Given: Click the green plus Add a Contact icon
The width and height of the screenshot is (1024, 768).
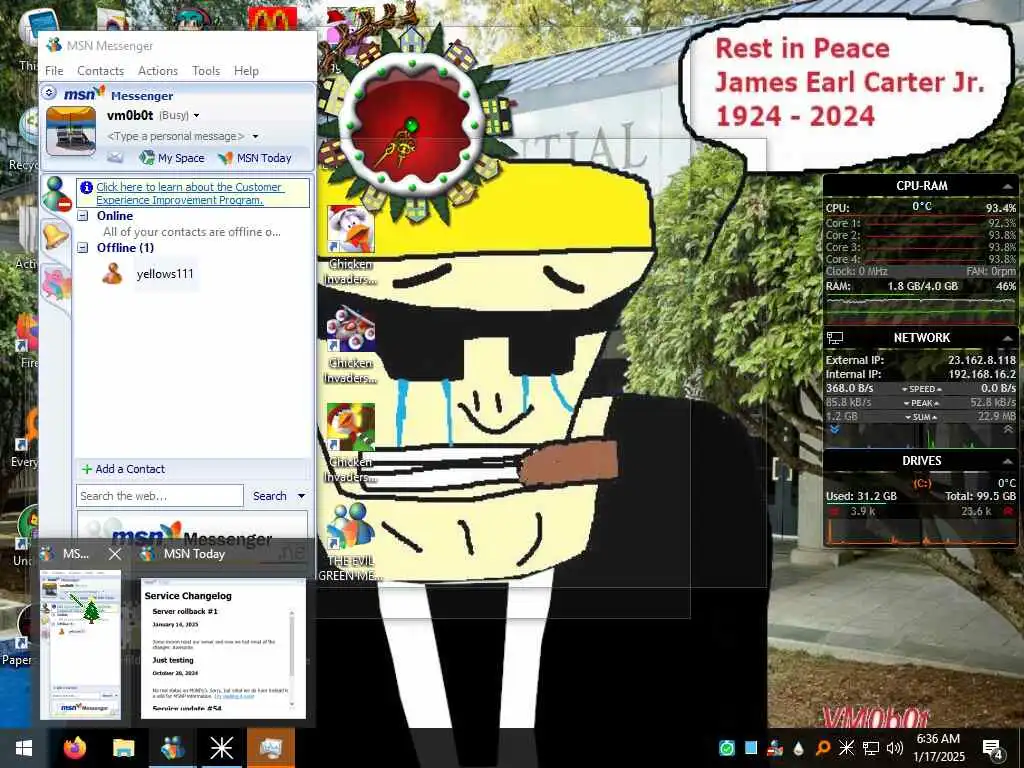Looking at the screenshot, I should tap(86, 469).
